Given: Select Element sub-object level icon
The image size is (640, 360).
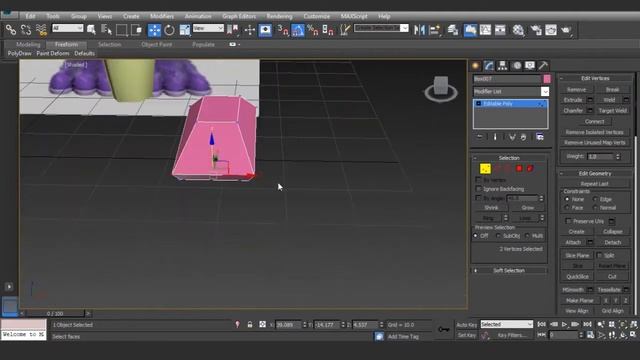Looking at the screenshot, I should (x=530, y=168).
